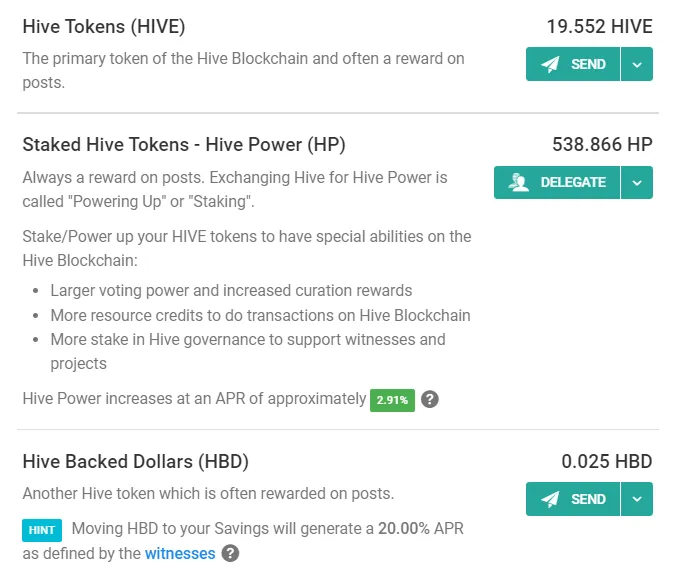Click the paper plane icon on HIVE Send
The width and height of the screenshot is (681, 569).
coord(550,64)
